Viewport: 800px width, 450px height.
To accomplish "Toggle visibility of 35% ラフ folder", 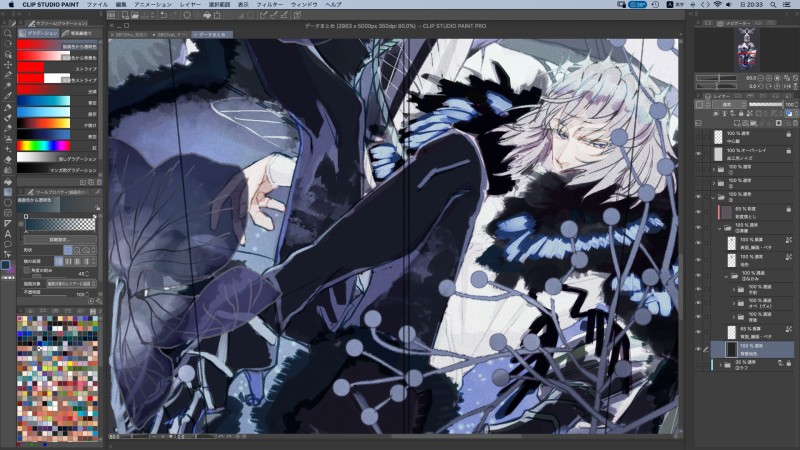I will tap(698, 364).
